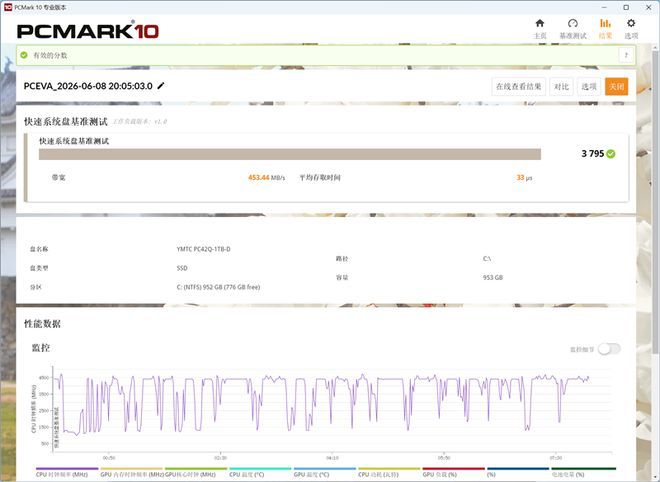Open the 选项 button next to 对比
This screenshot has height=482, width=660.
(589, 87)
